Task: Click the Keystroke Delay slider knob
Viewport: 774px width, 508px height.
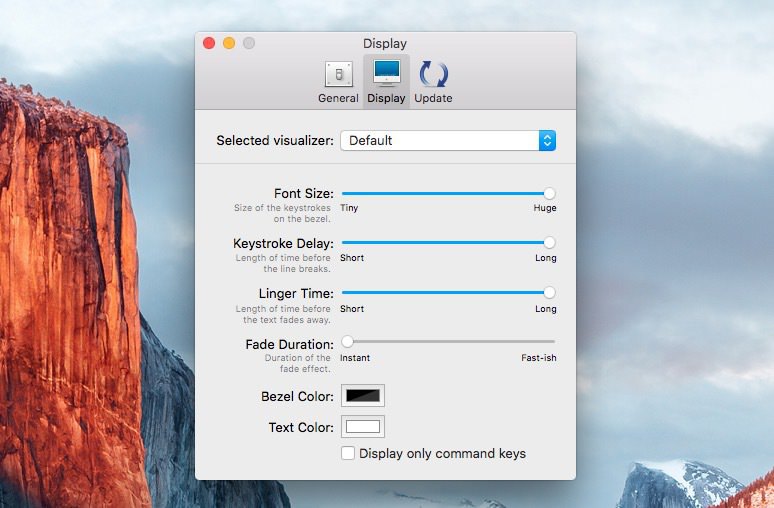Action: 549,242
